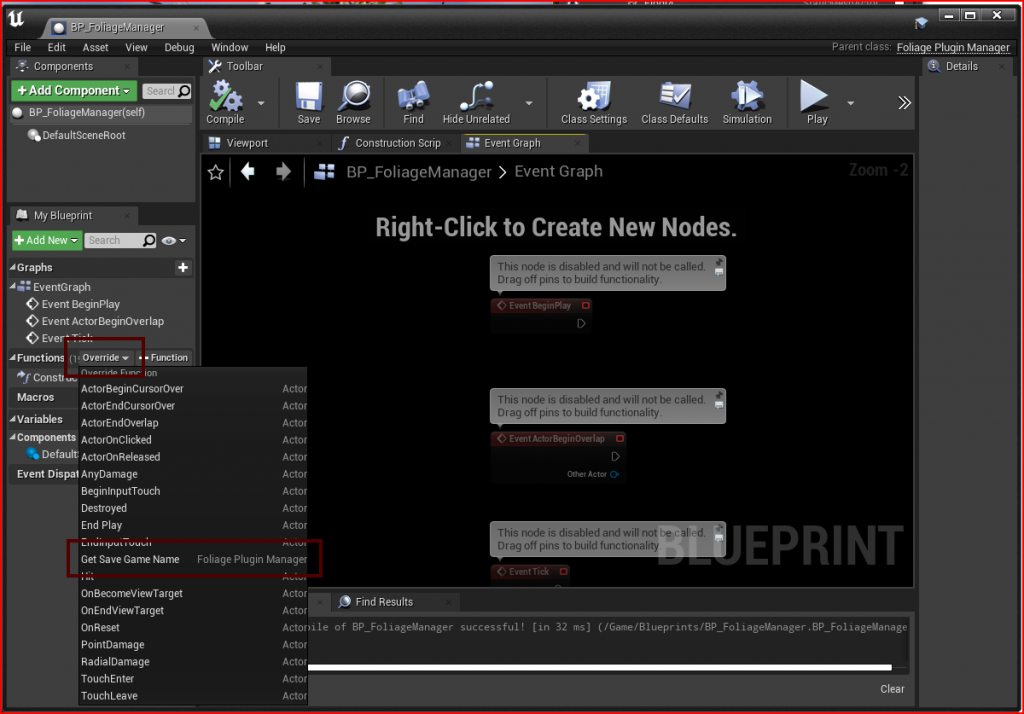Select Get Save Game Name override
1024x714 pixels.
click(x=193, y=559)
